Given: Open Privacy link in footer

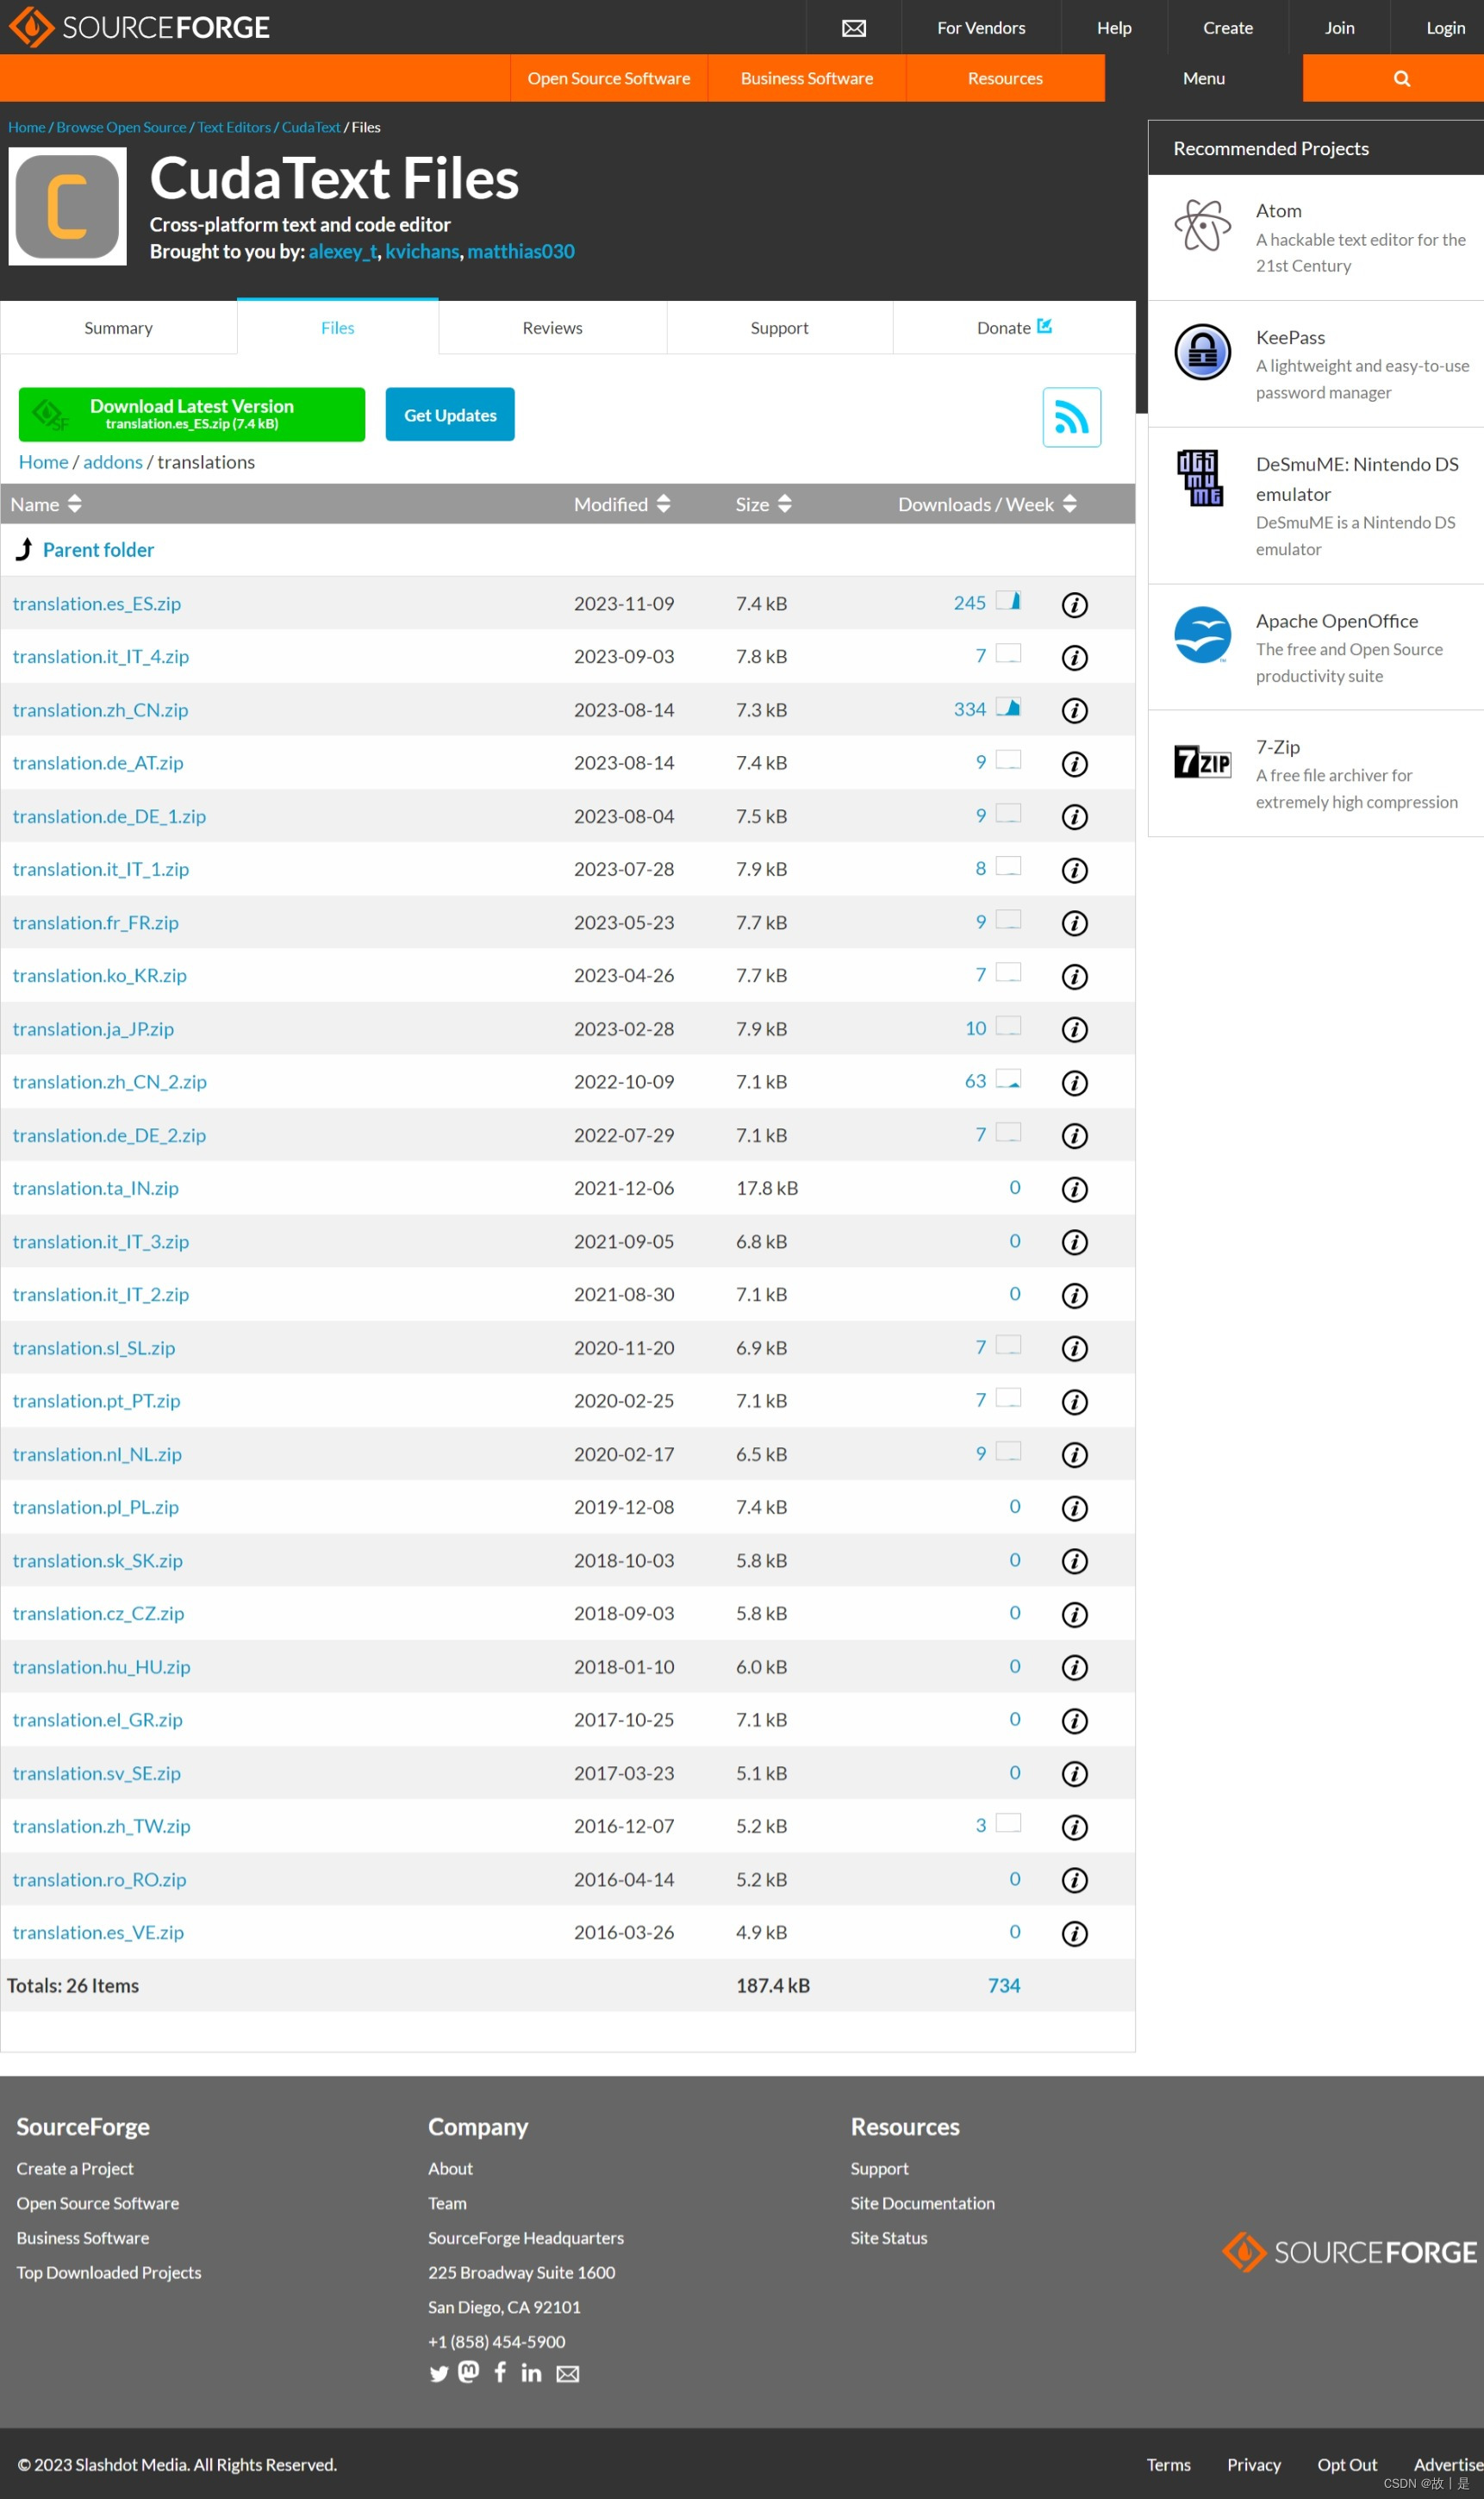Looking at the screenshot, I should (x=1253, y=2465).
